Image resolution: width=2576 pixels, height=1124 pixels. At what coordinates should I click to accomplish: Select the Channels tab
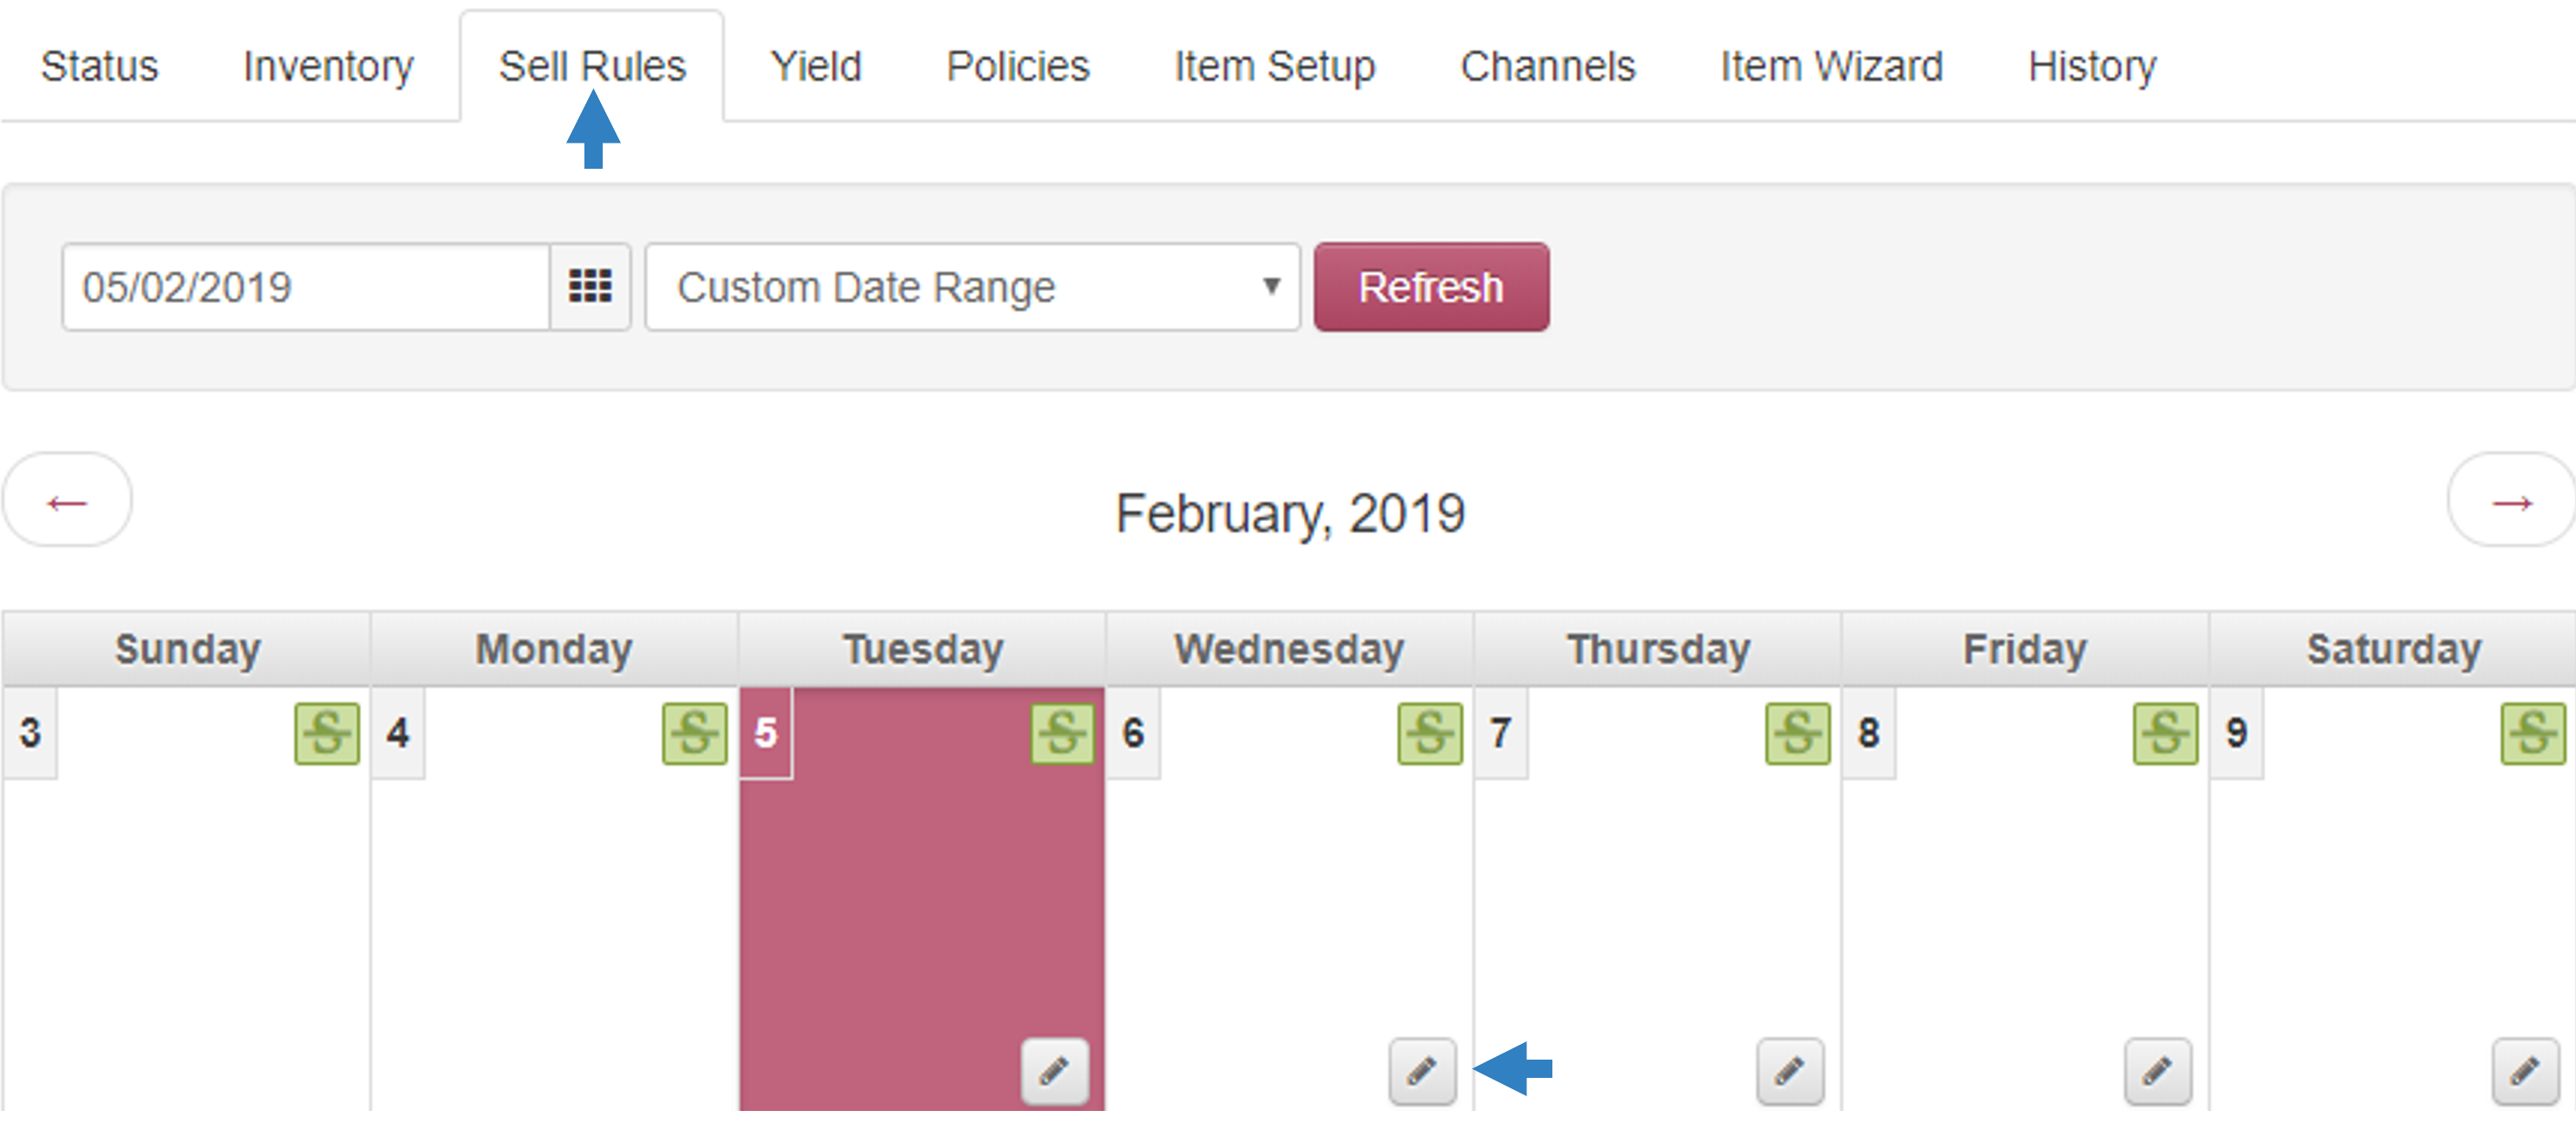click(x=1547, y=66)
